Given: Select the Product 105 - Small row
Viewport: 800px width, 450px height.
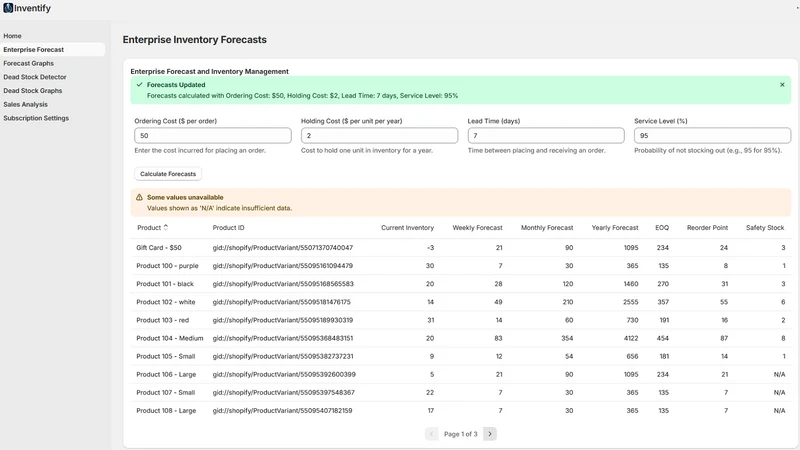Looking at the screenshot, I should coord(461,356).
